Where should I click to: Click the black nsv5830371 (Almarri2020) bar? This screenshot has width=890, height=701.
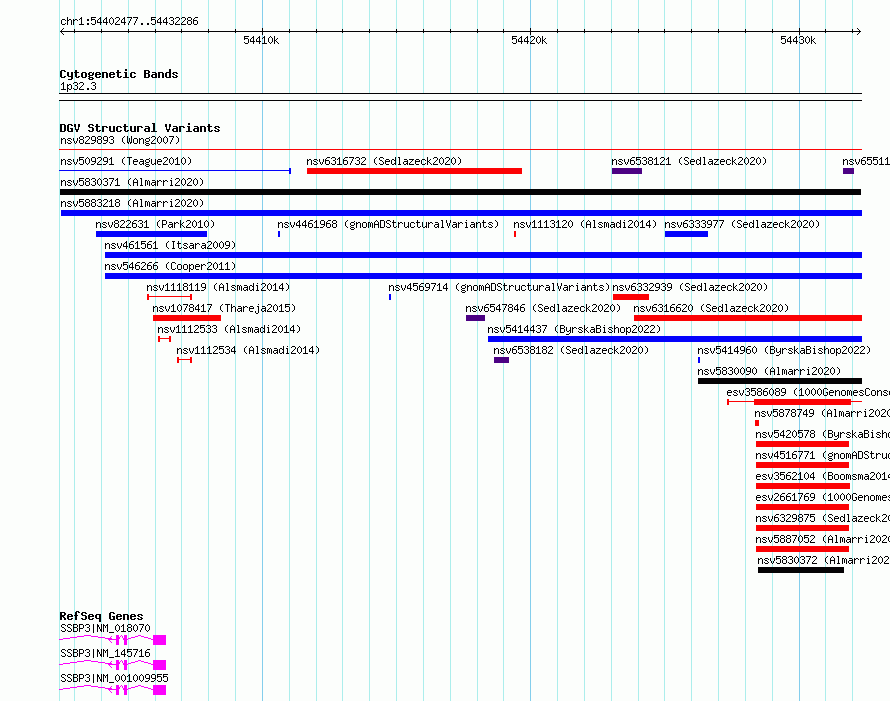pos(461,192)
